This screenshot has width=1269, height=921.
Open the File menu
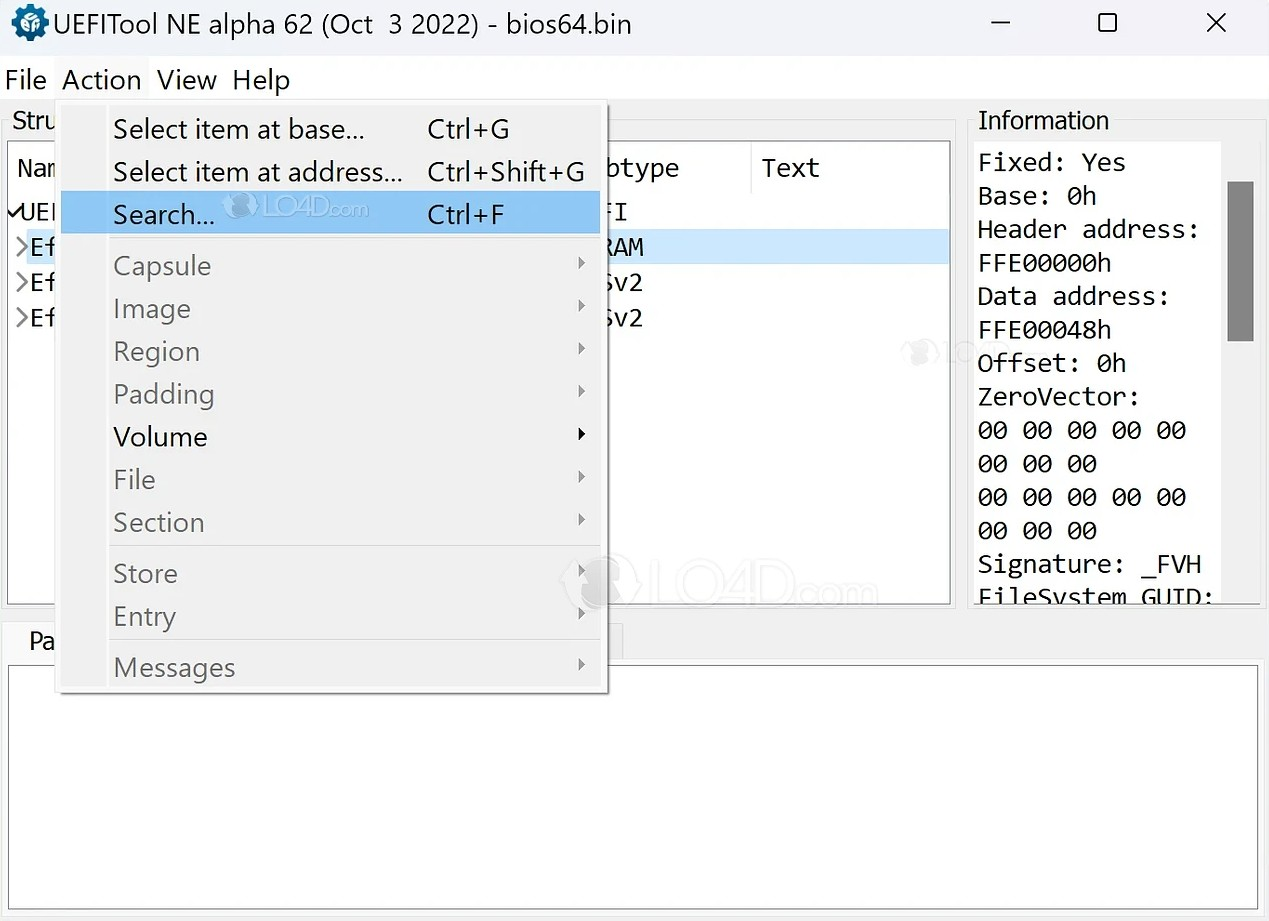tap(26, 80)
